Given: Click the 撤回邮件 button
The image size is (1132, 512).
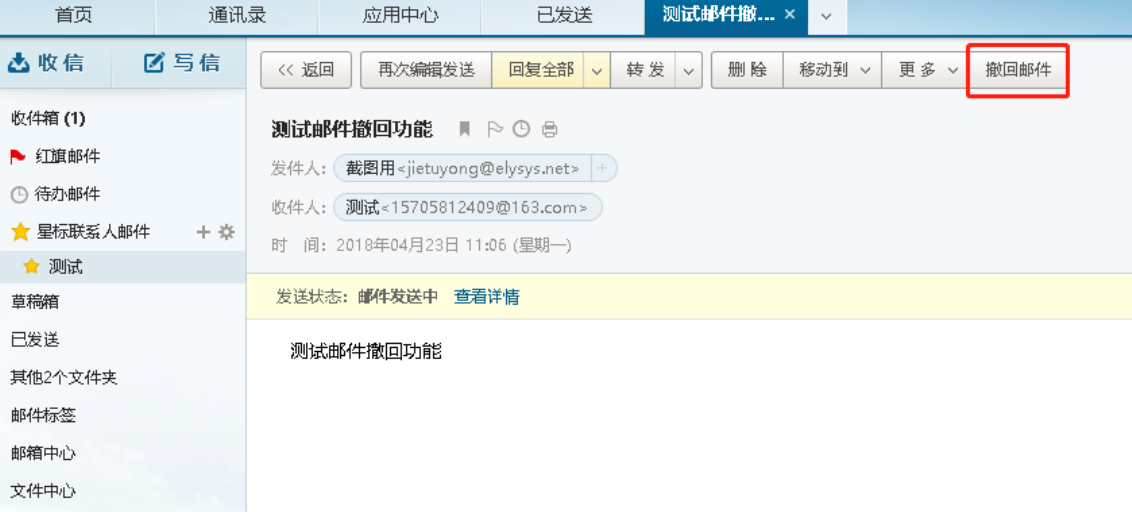Looking at the screenshot, I should pyautogui.click(x=1018, y=70).
